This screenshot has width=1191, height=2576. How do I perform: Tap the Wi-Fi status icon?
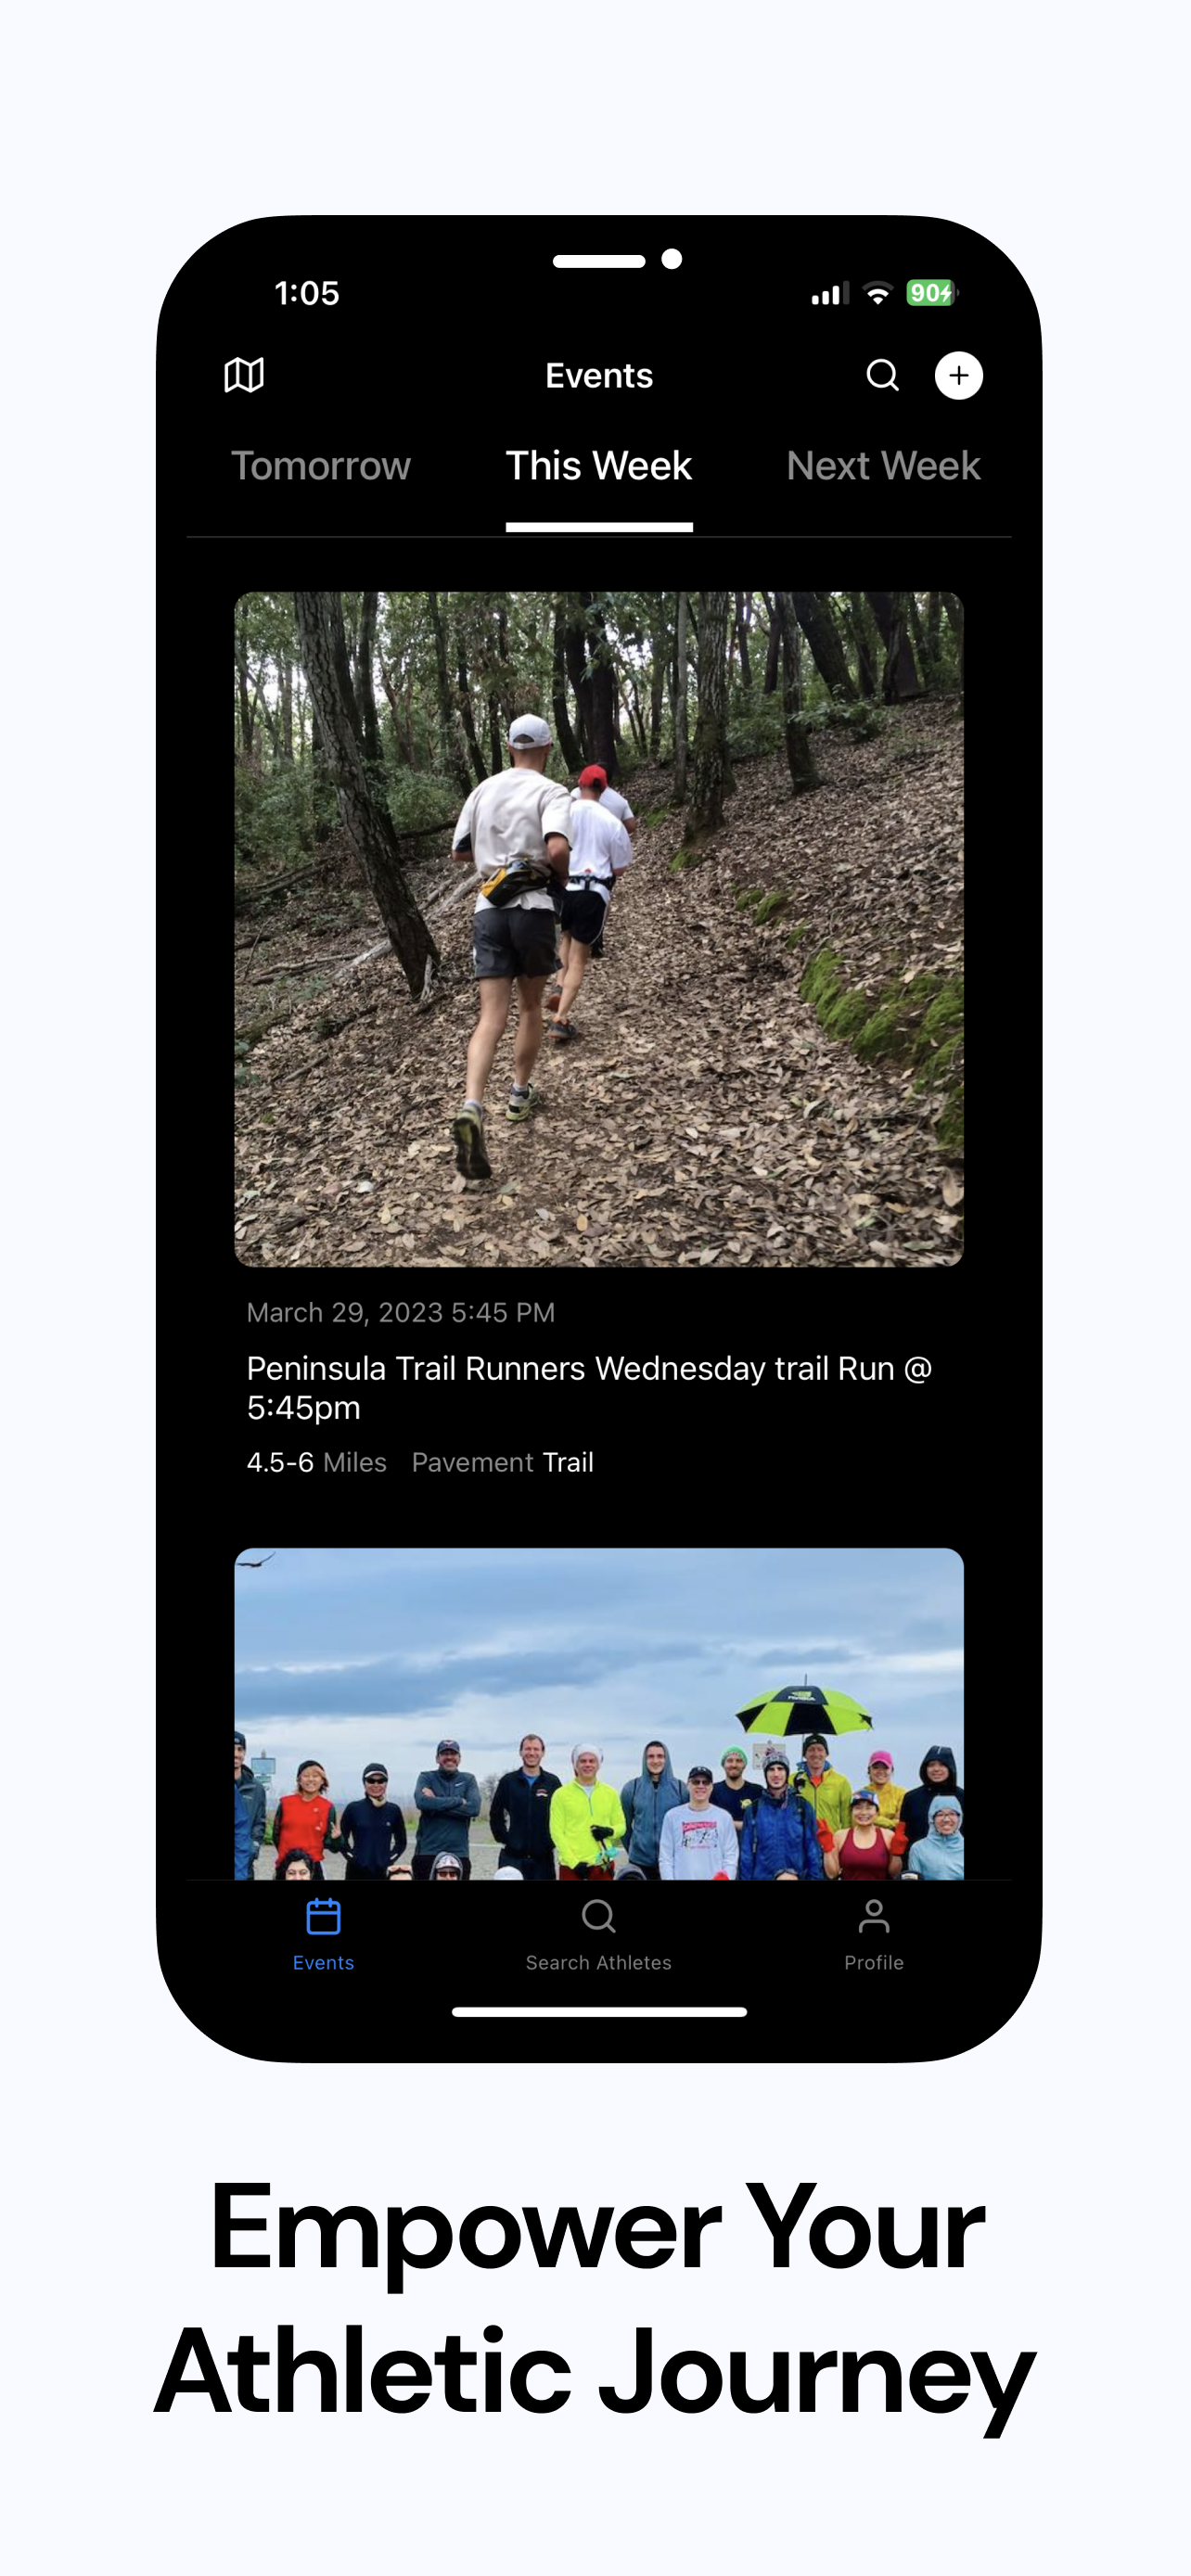pyautogui.click(x=877, y=294)
